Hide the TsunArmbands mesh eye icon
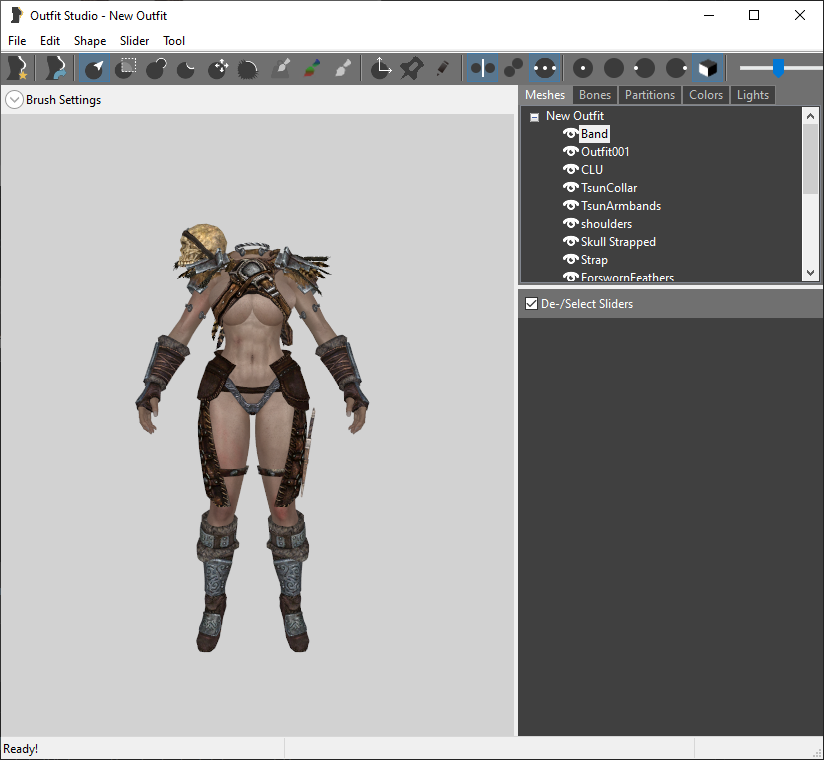This screenshot has width=824, height=760. click(570, 206)
